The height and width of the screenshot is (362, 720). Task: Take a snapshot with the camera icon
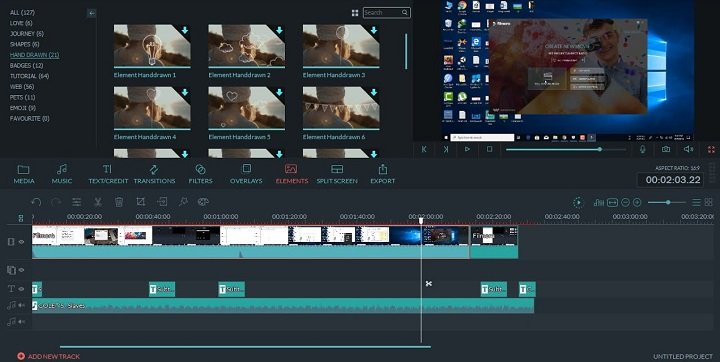tap(665, 149)
